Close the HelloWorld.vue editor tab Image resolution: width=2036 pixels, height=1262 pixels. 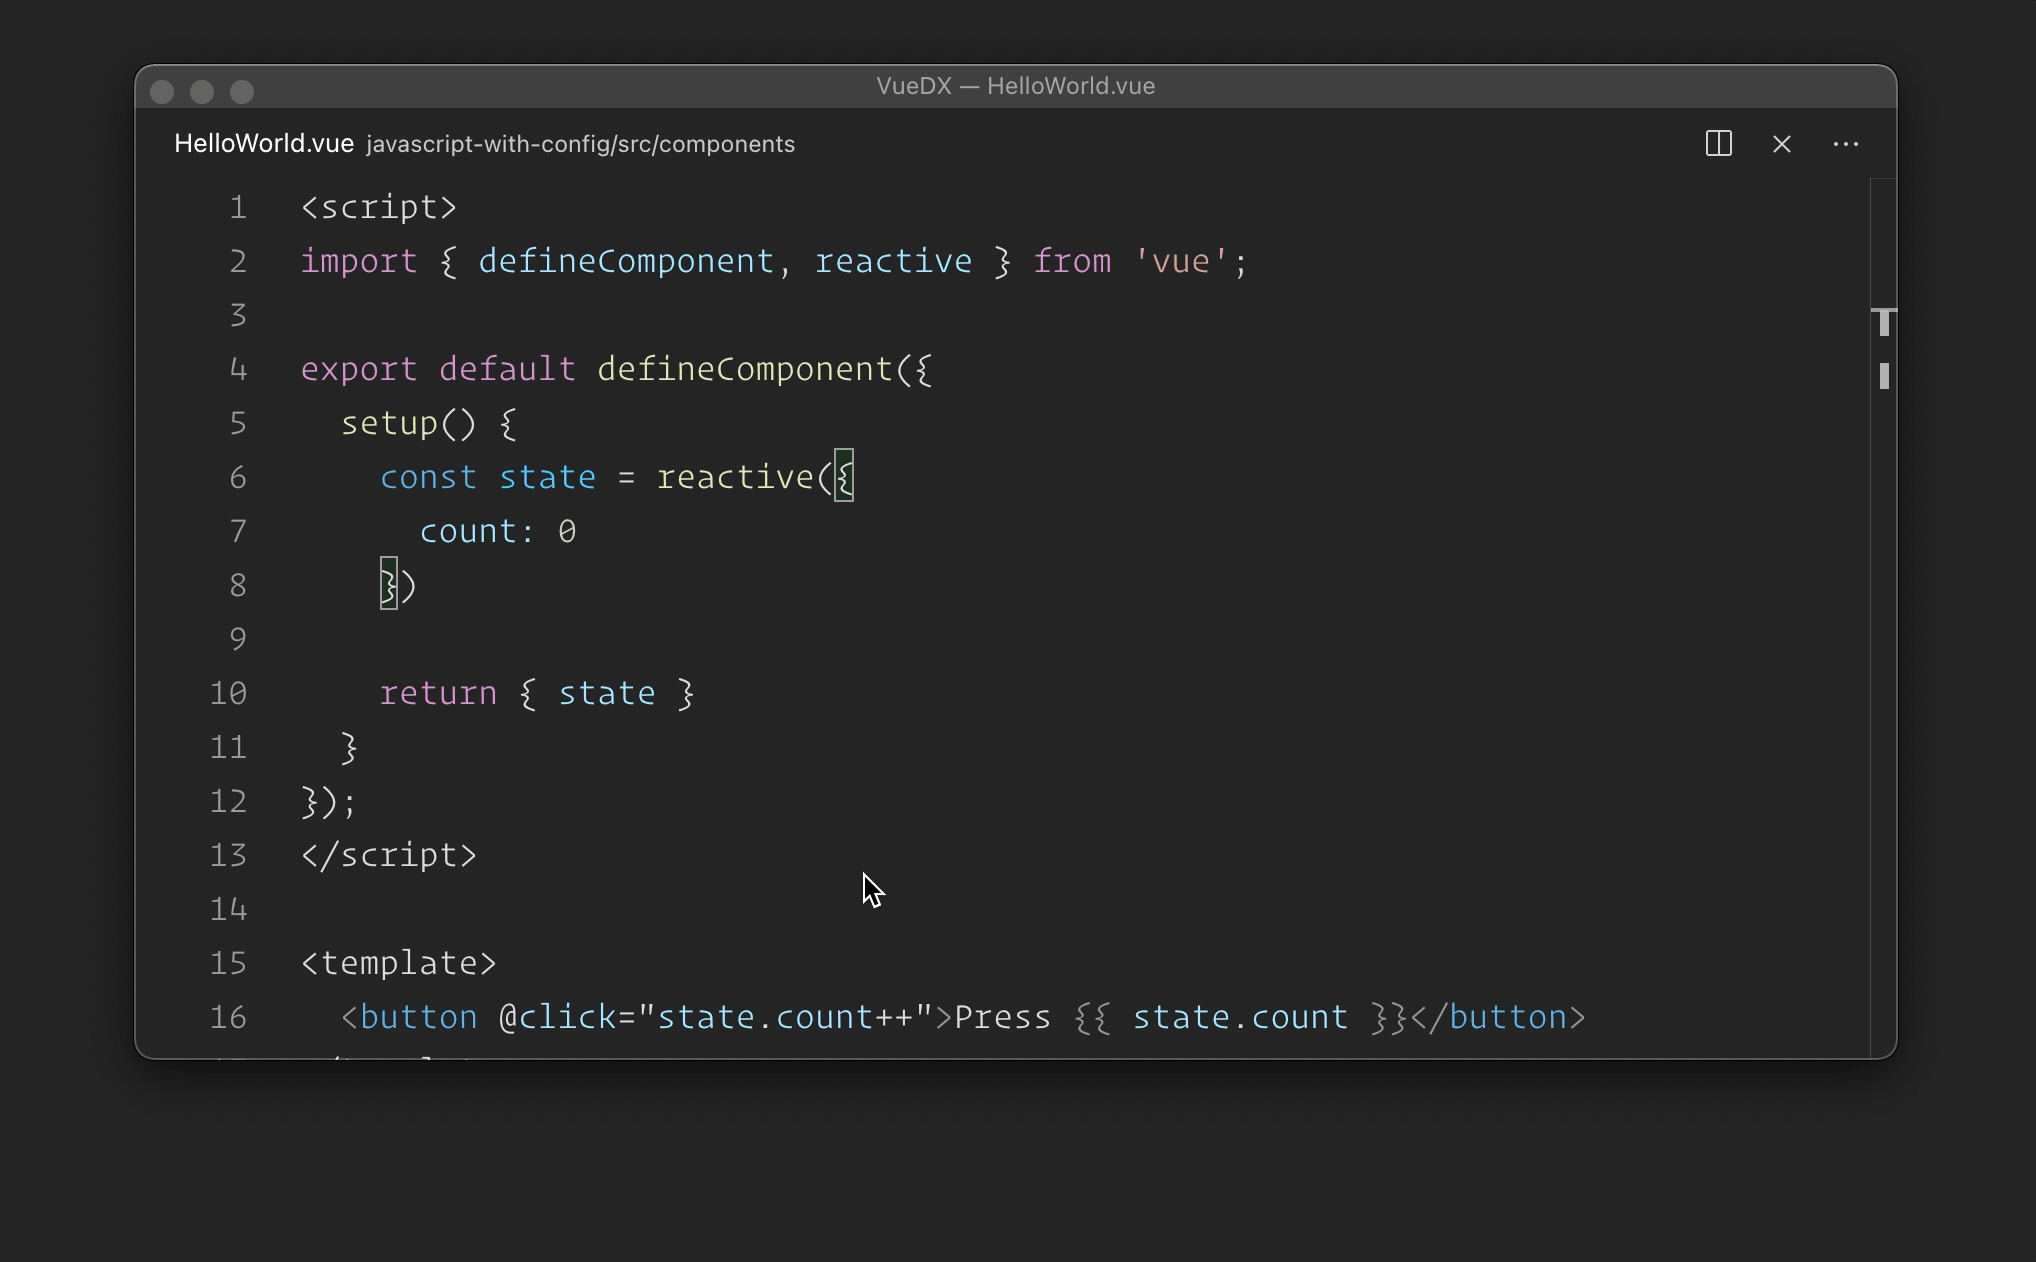pyautogui.click(x=1781, y=144)
